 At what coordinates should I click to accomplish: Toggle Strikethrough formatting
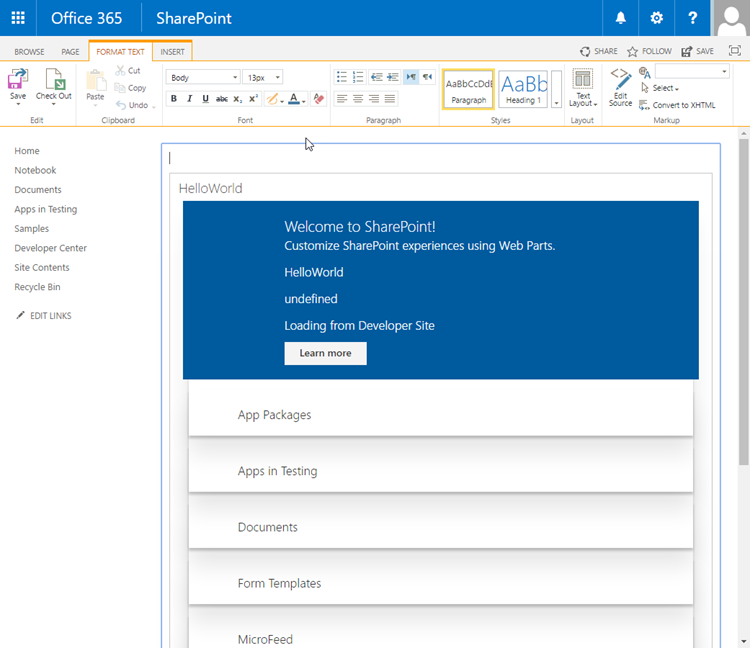[221, 99]
